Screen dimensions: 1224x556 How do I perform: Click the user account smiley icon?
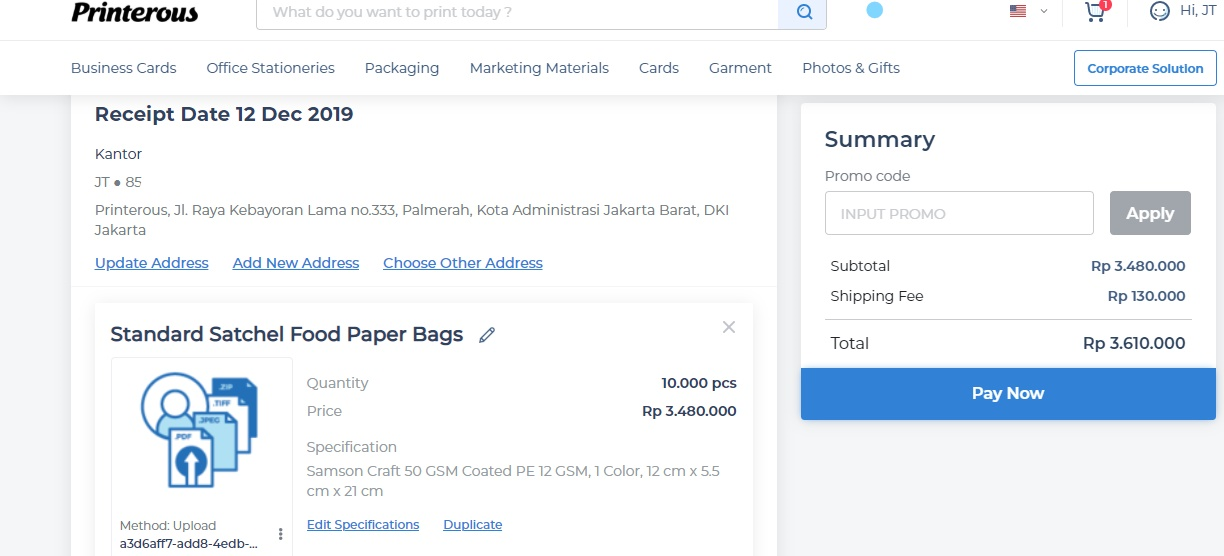click(1159, 12)
